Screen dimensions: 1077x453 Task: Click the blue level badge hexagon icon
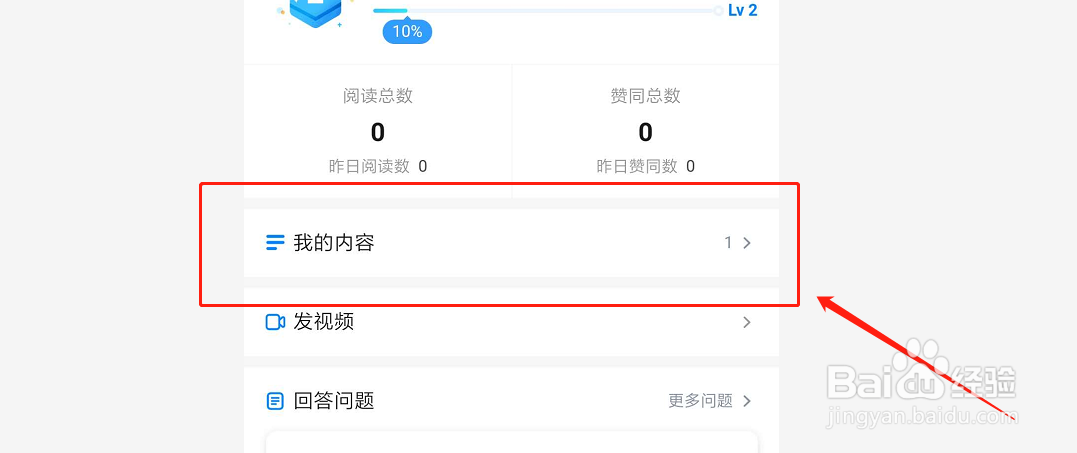315,12
